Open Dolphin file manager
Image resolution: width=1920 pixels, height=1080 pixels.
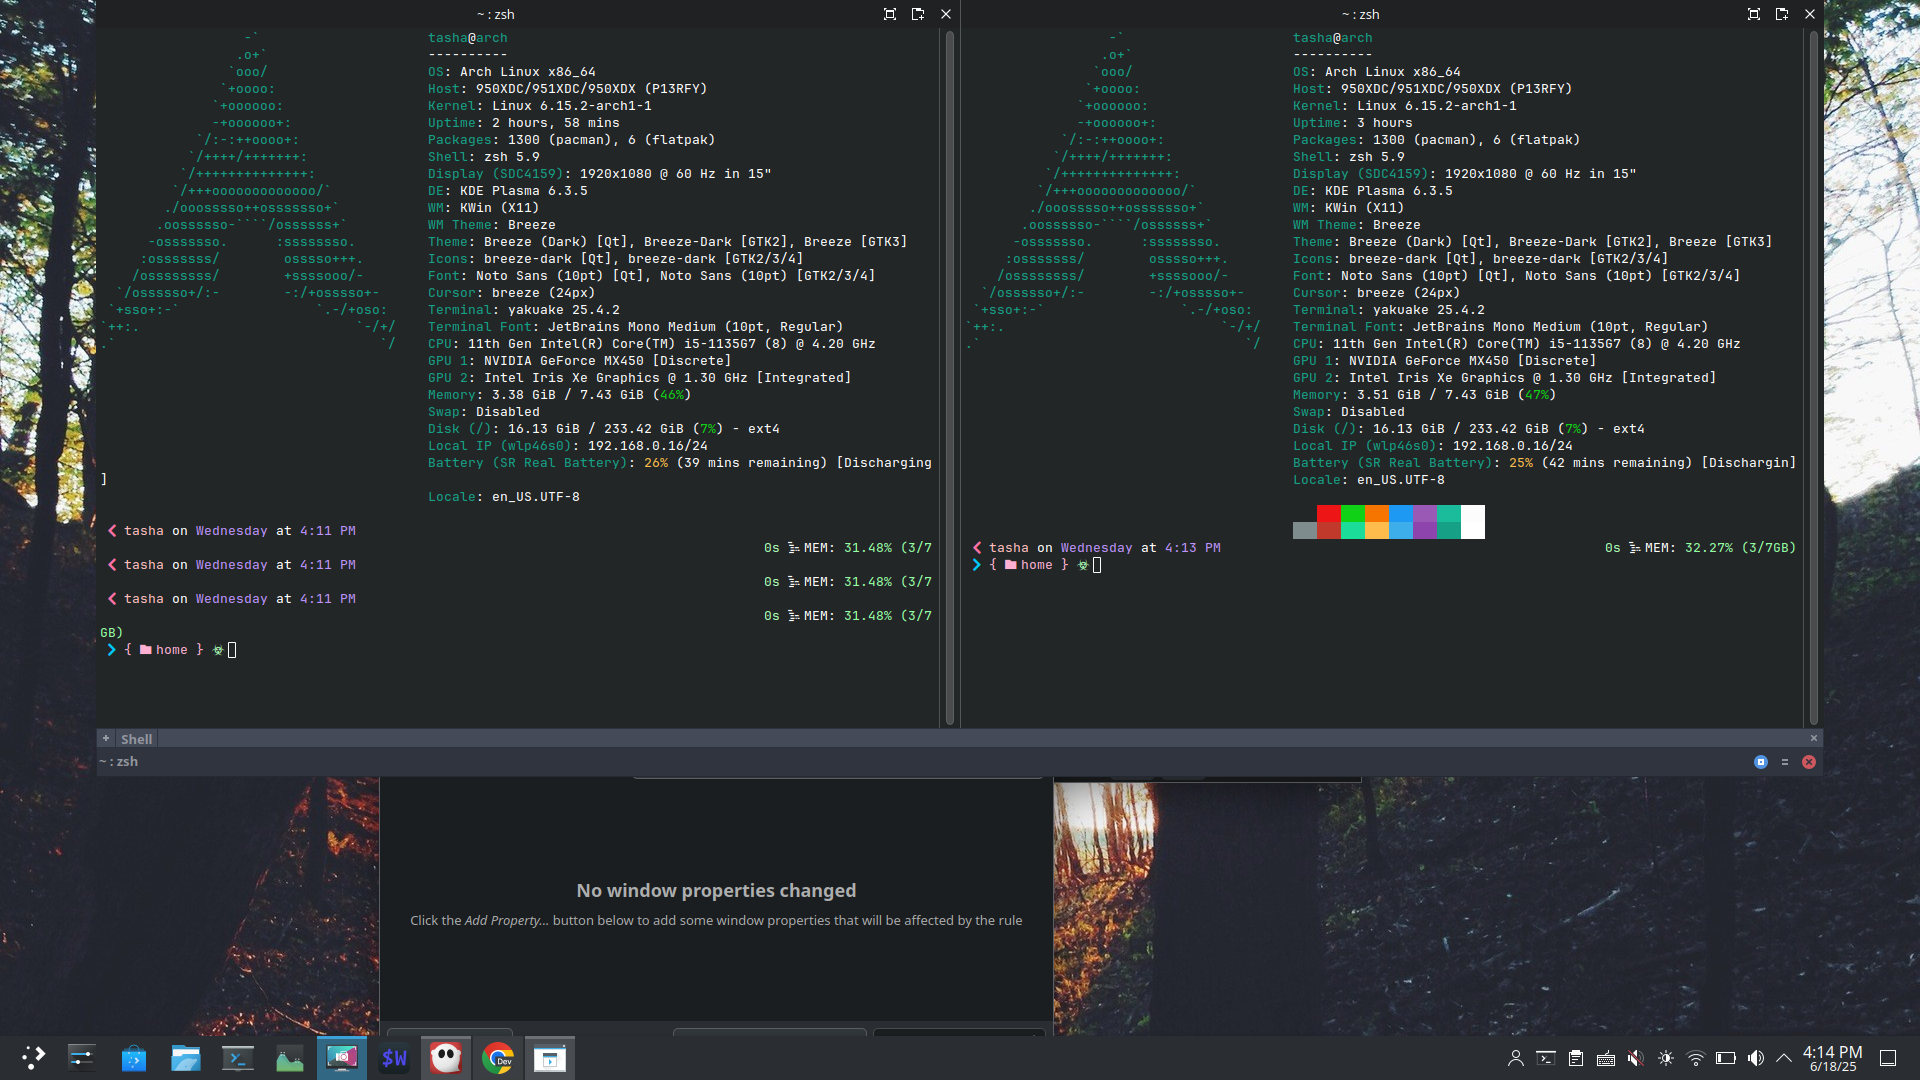[186, 1058]
